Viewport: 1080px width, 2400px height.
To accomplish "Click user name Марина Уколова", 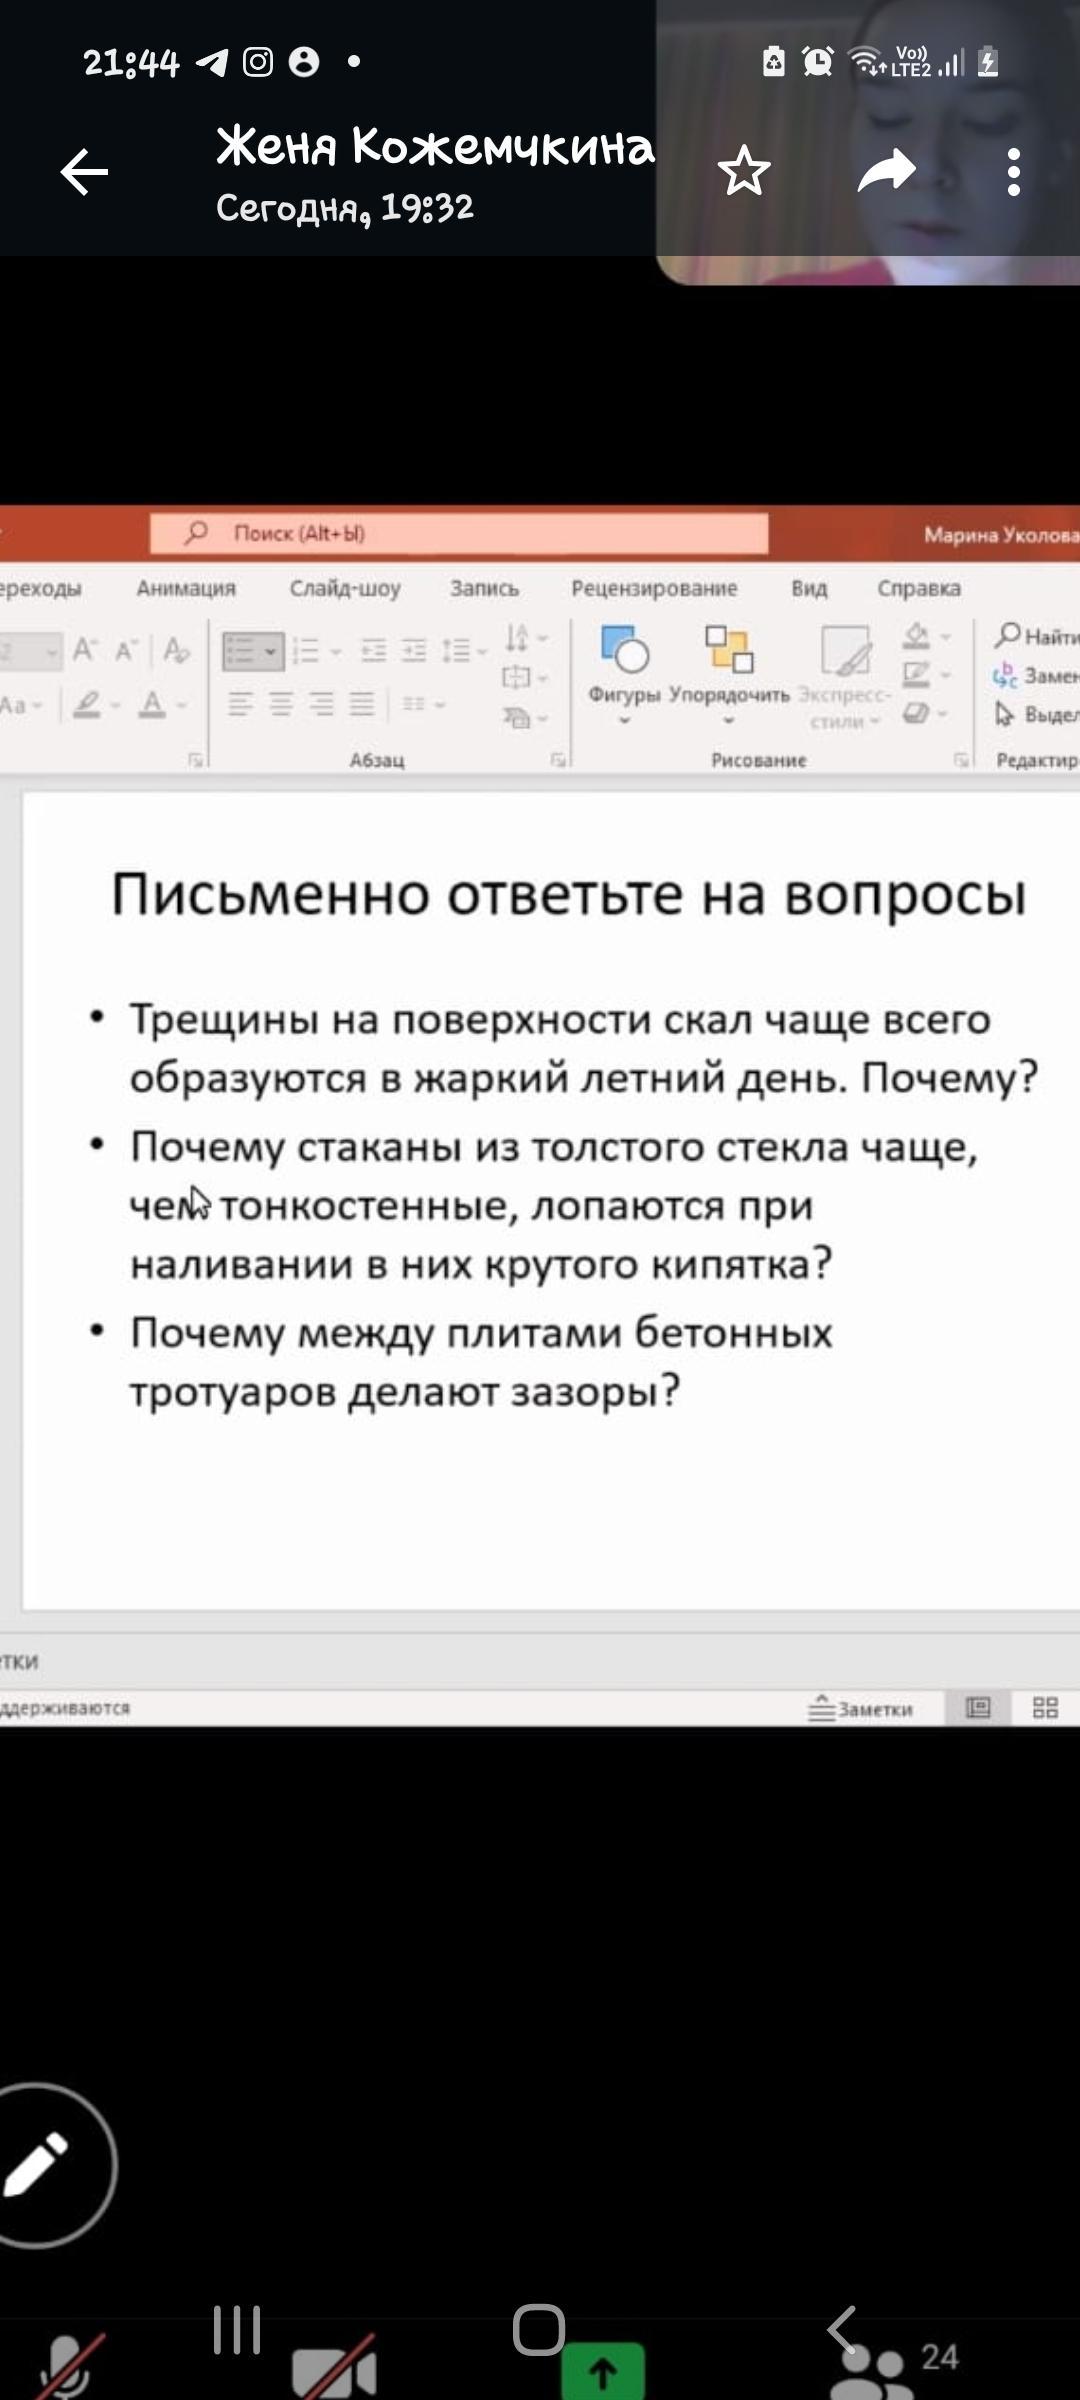I will (x=1001, y=535).
